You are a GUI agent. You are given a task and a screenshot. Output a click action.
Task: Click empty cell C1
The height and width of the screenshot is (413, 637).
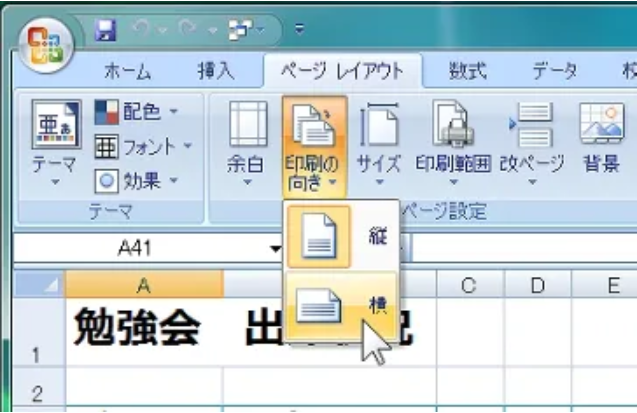coord(470,332)
